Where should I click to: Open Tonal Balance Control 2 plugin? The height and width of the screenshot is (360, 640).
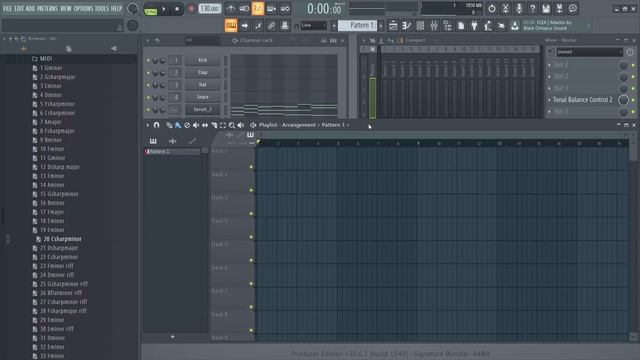tap(582, 100)
